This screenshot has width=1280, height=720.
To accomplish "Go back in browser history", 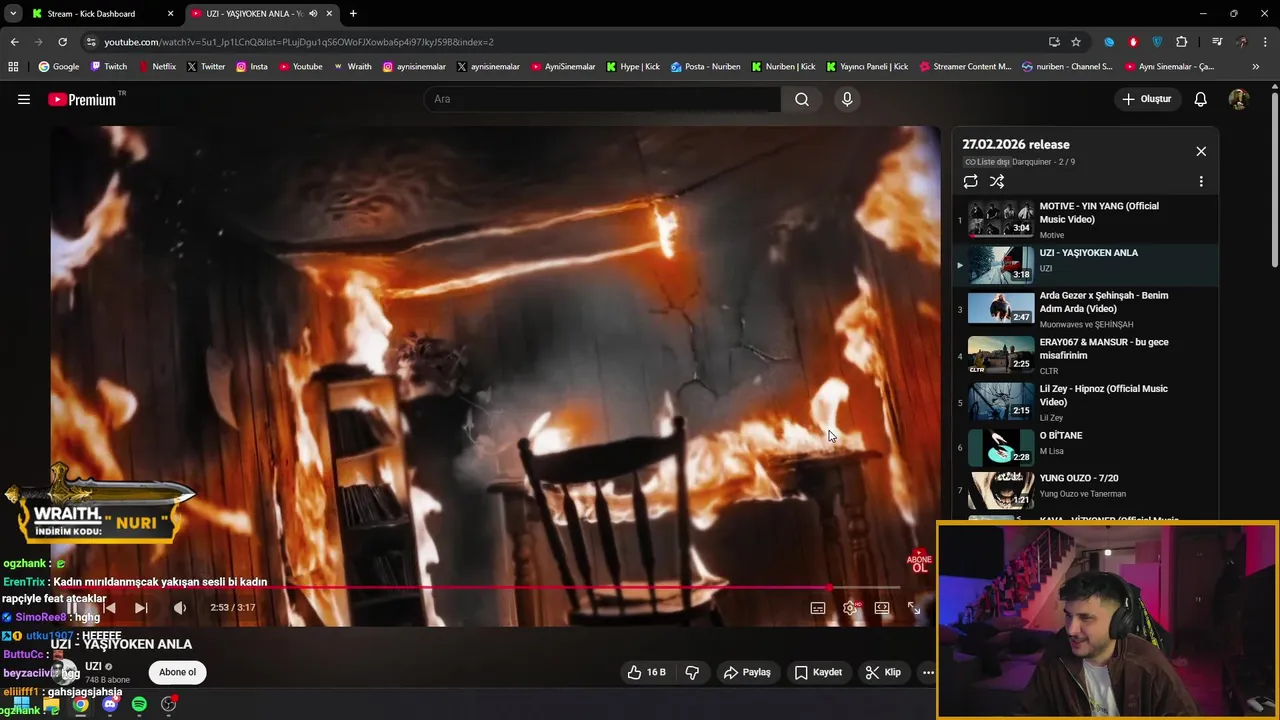I will tap(14, 42).
